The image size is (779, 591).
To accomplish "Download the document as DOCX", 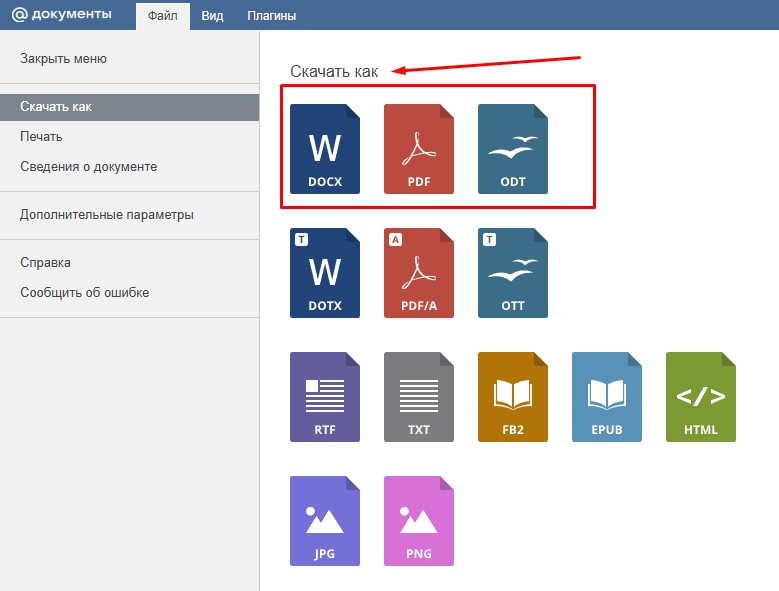I will tap(325, 149).
